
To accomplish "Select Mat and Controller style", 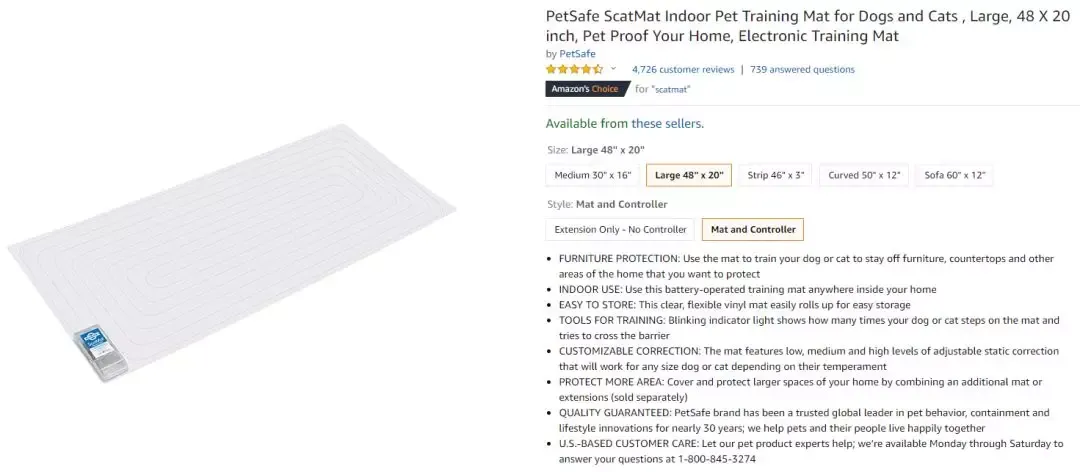I will 752,229.
